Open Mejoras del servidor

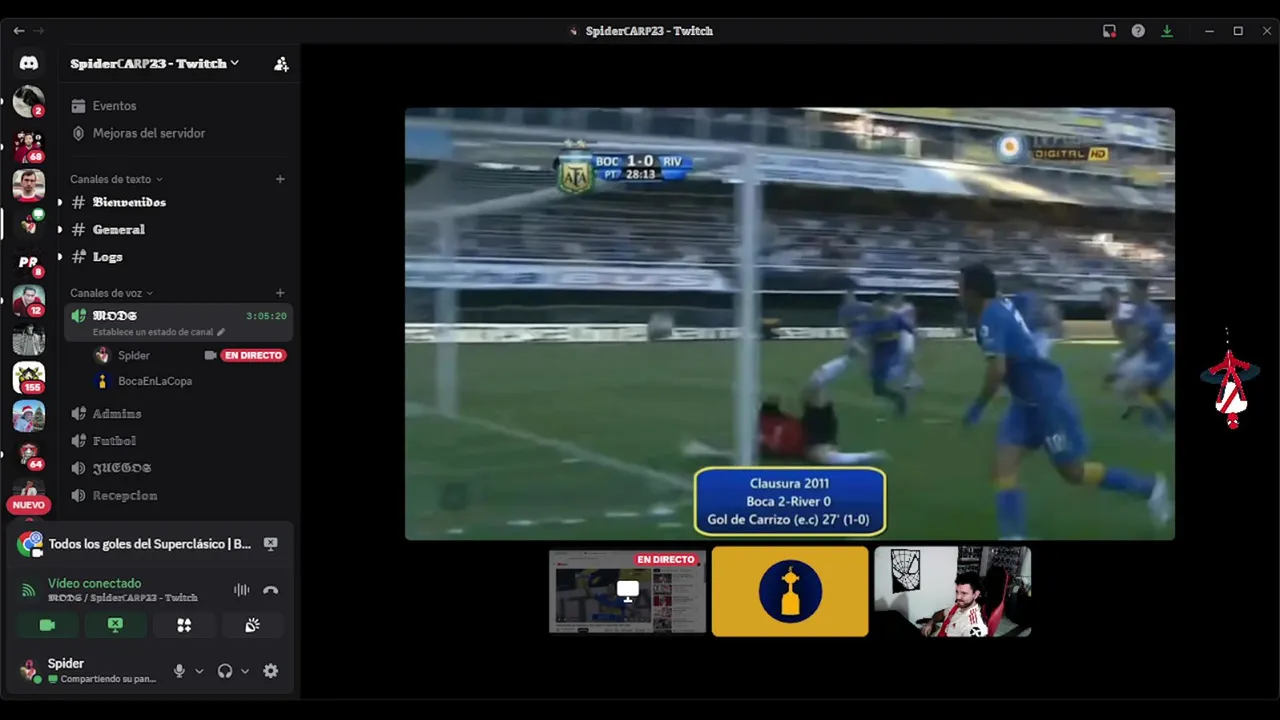[x=178, y=133]
